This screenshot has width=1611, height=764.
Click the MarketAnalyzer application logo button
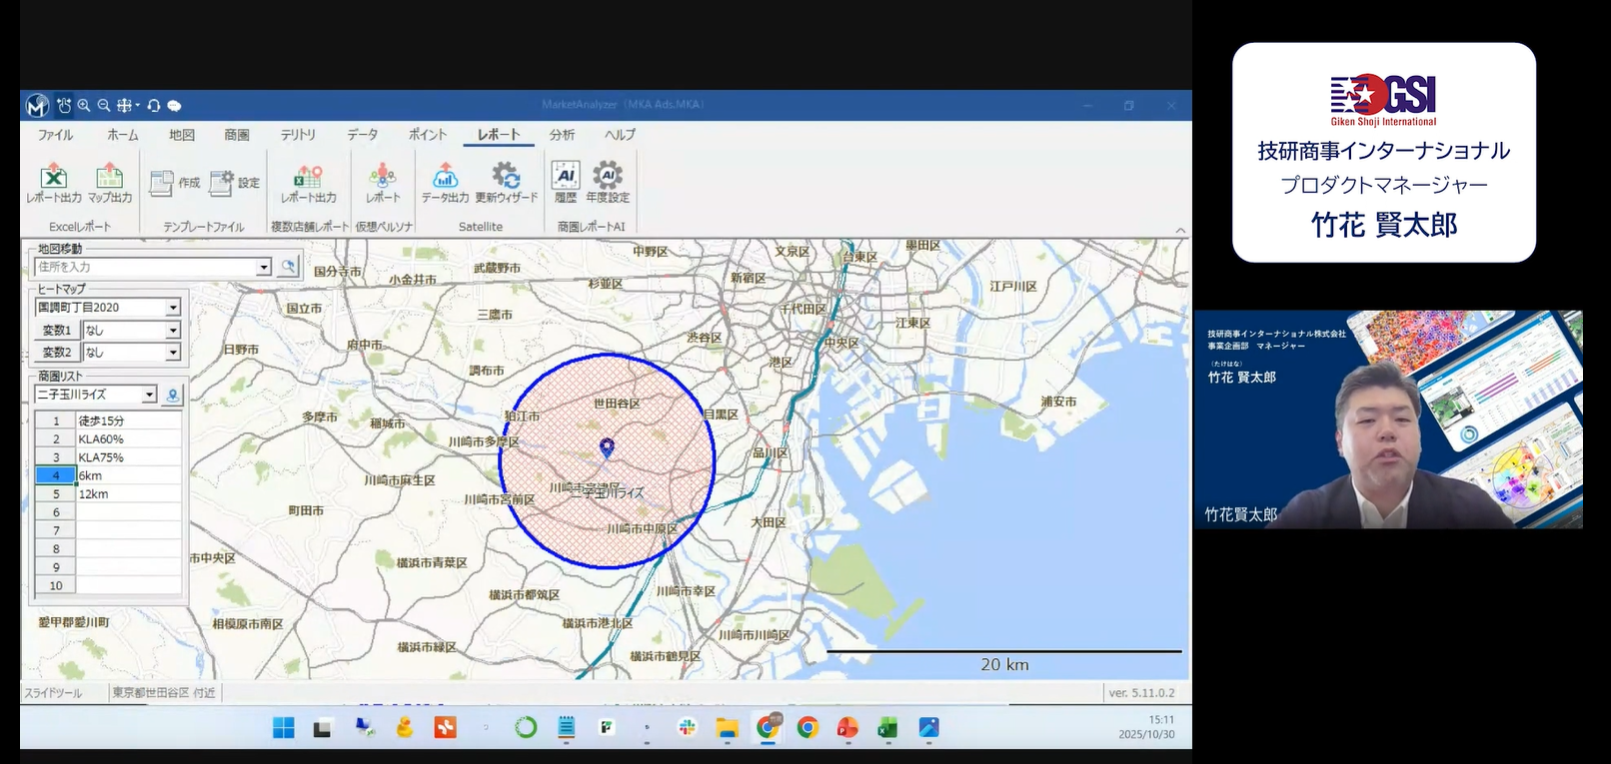point(37,105)
